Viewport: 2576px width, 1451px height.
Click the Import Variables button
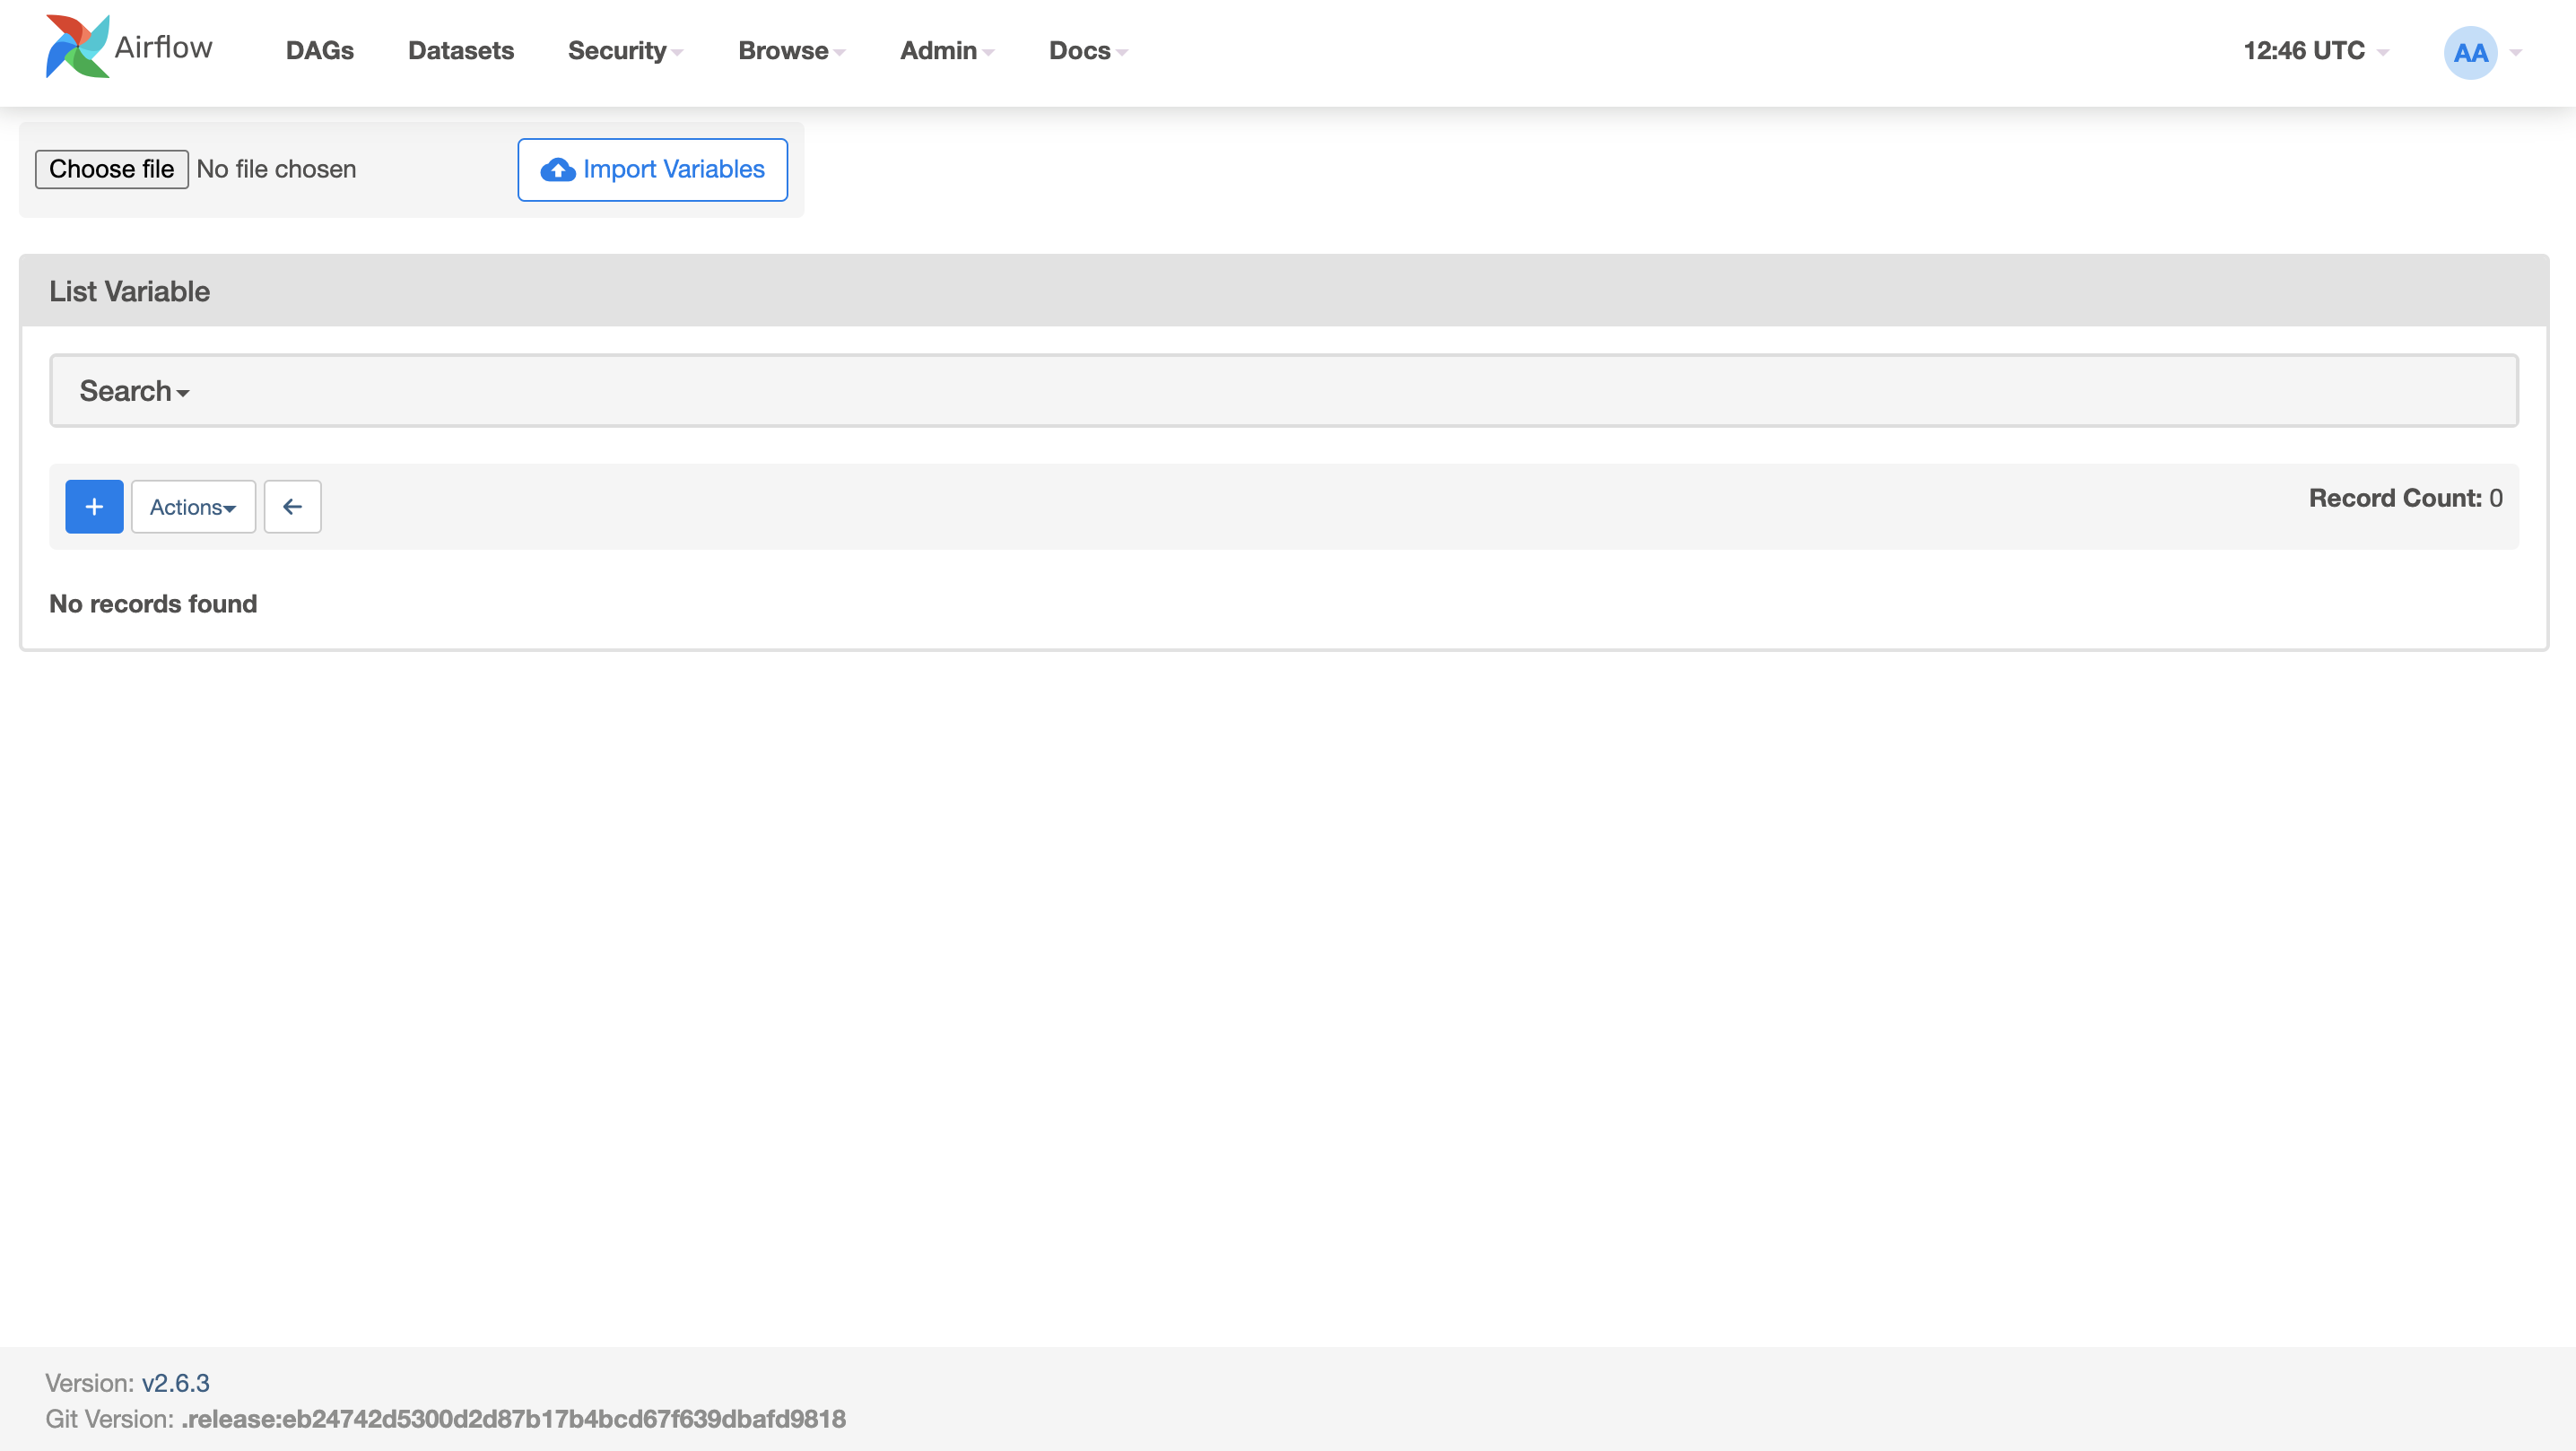click(x=651, y=169)
